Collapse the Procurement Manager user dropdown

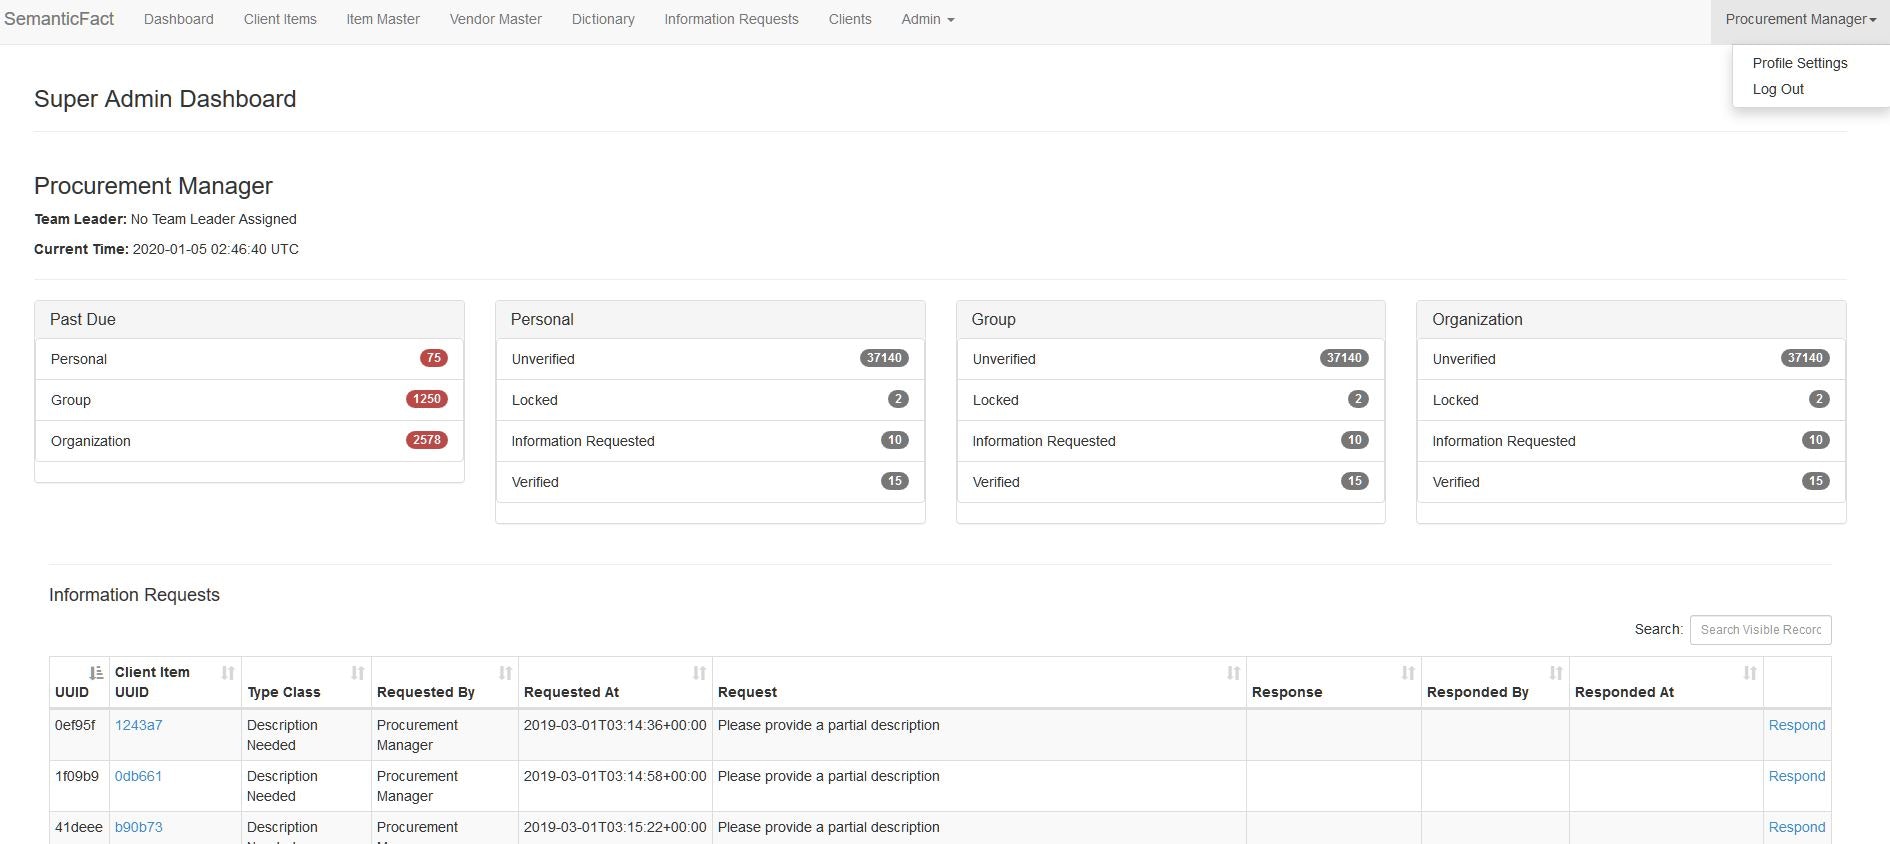tap(1800, 19)
